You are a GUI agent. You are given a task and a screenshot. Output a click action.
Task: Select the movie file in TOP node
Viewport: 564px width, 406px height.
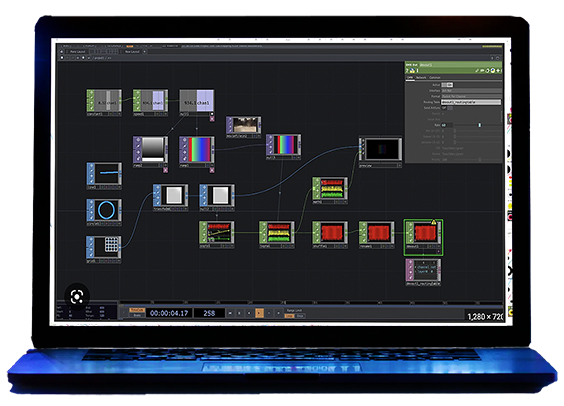click(244, 127)
